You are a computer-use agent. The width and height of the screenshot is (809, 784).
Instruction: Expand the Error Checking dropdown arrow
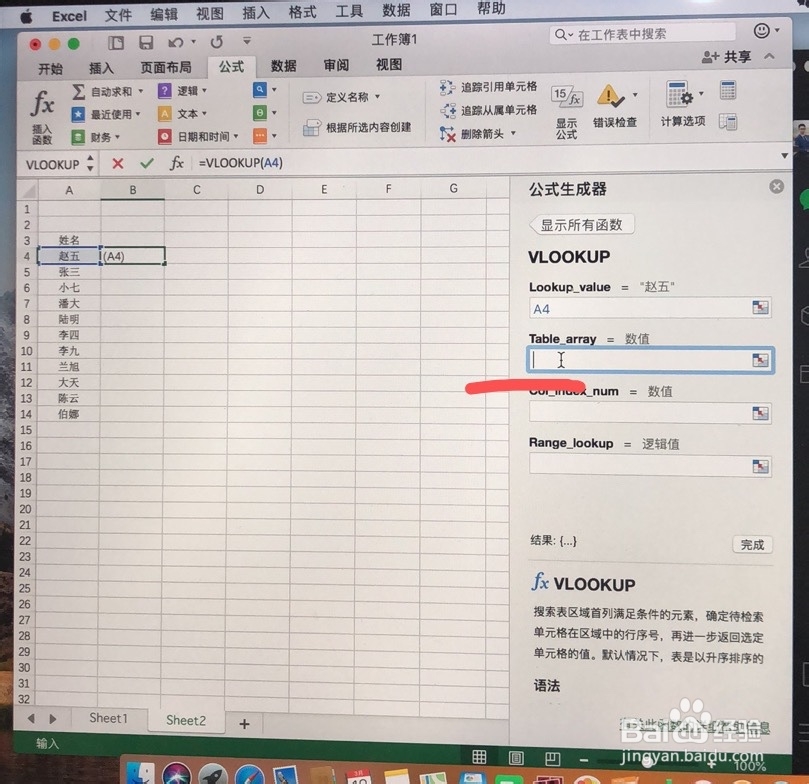(x=635, y=94)
